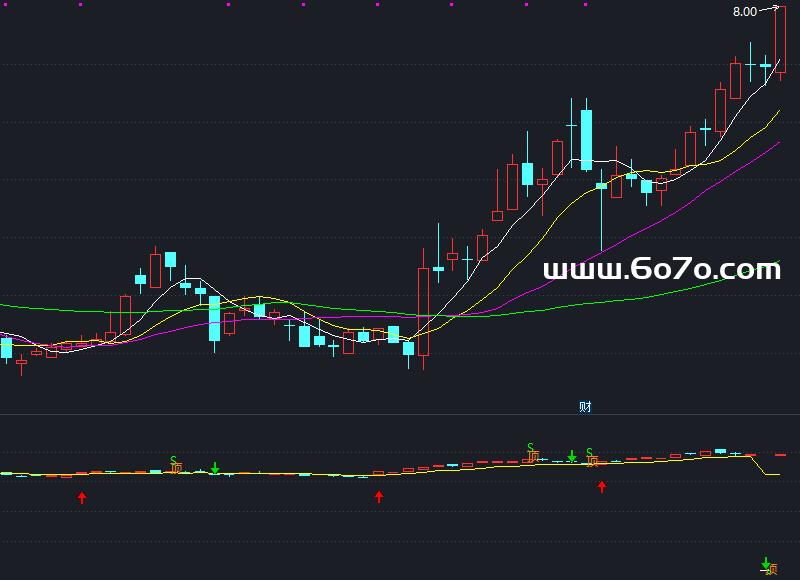Click the 财 financial marker icon
The width and height of the screenshot is (800, 580).
click(x=585, y=407)
